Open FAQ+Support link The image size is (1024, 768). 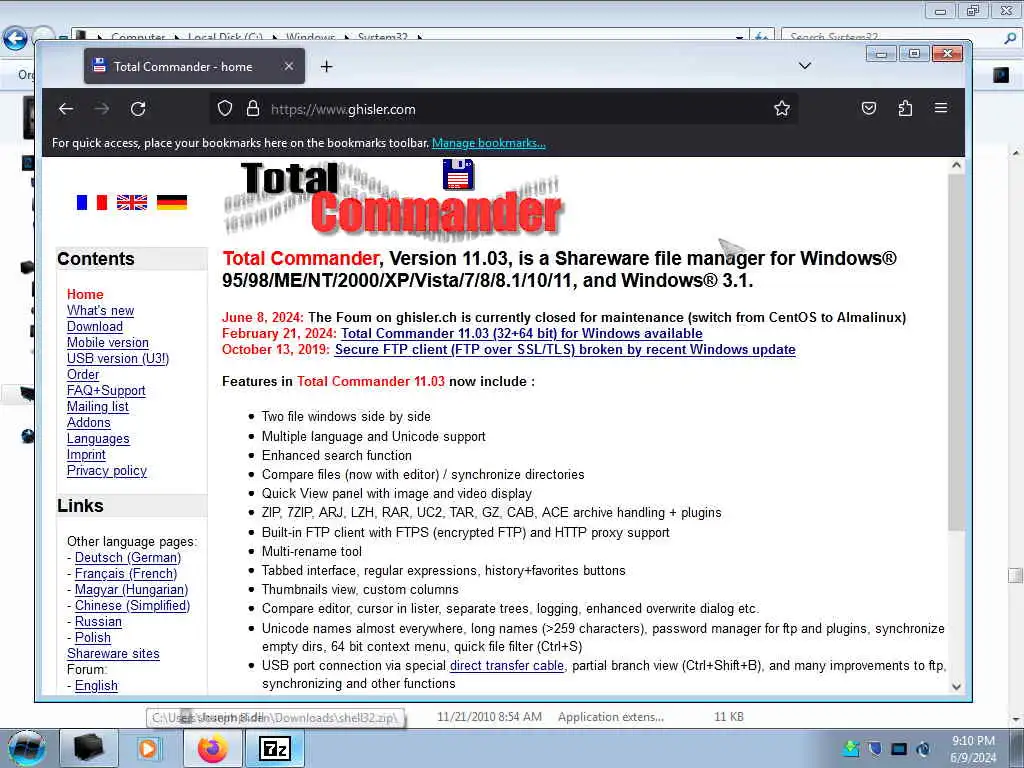pyautogui.click(x=106, y=391)
